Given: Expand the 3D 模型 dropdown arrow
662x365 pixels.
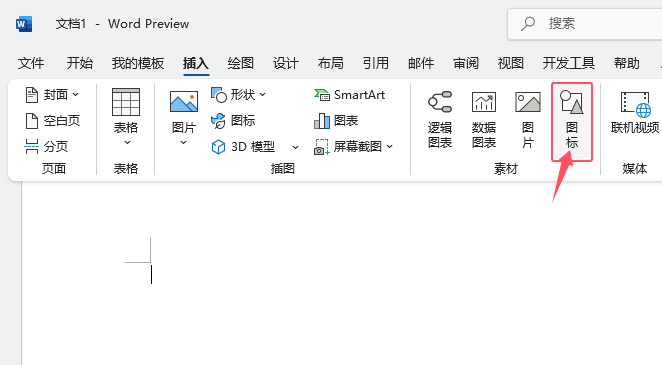Looking at the screenshot, I should pyautogui.click(x=296, y=147).
